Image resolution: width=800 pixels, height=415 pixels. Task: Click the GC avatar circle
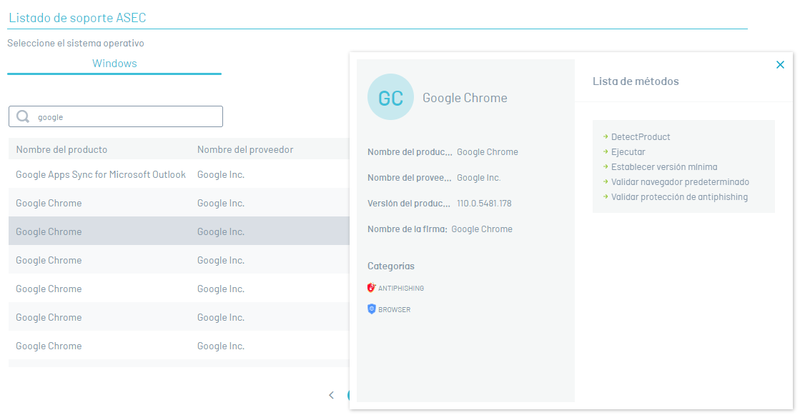pyautogui.click(x=390, y=97)
